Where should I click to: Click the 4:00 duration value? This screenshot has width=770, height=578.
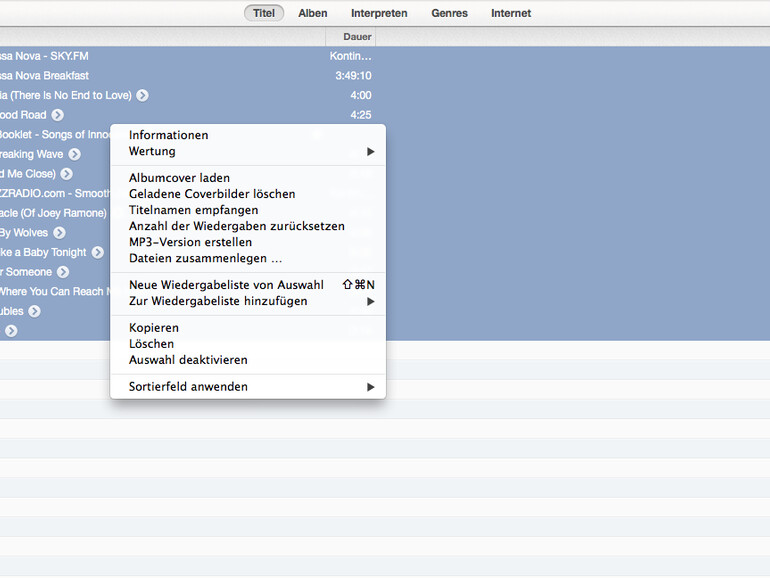click(x=361, y=95)
